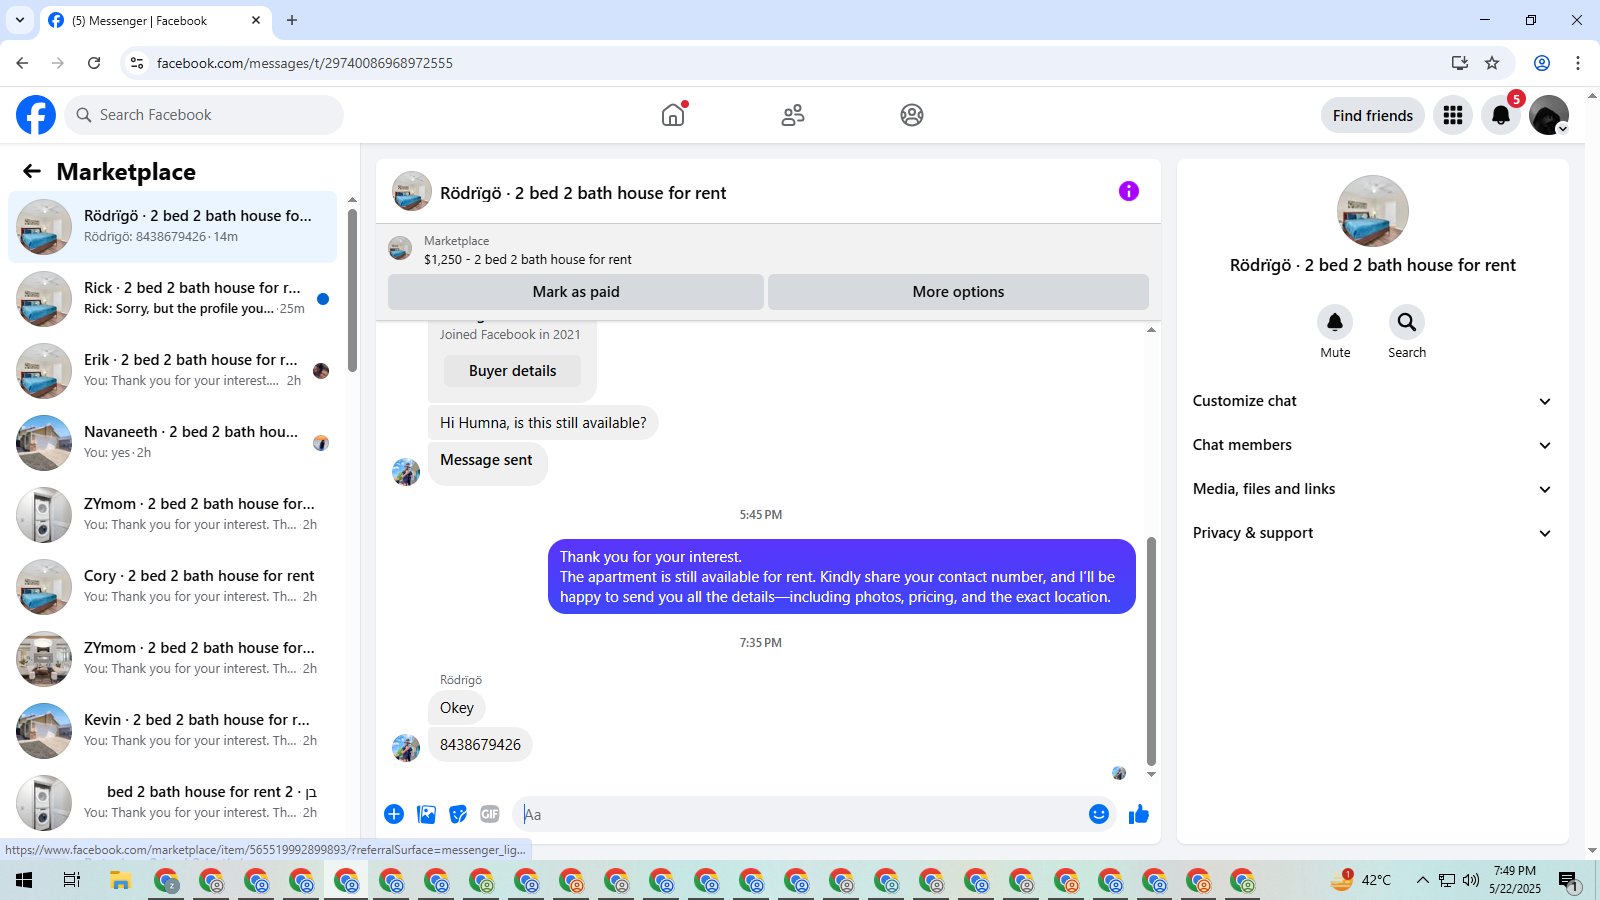
Task: Expand Chat members section
Action: (1372, 445)
